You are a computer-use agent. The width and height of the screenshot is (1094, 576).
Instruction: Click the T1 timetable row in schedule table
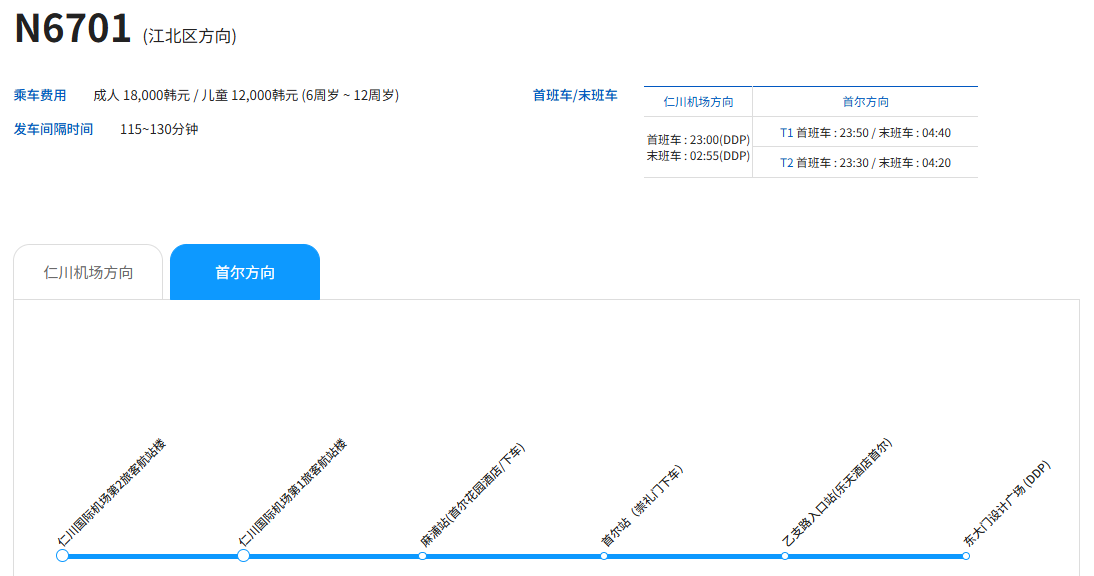tap(865, 132)
